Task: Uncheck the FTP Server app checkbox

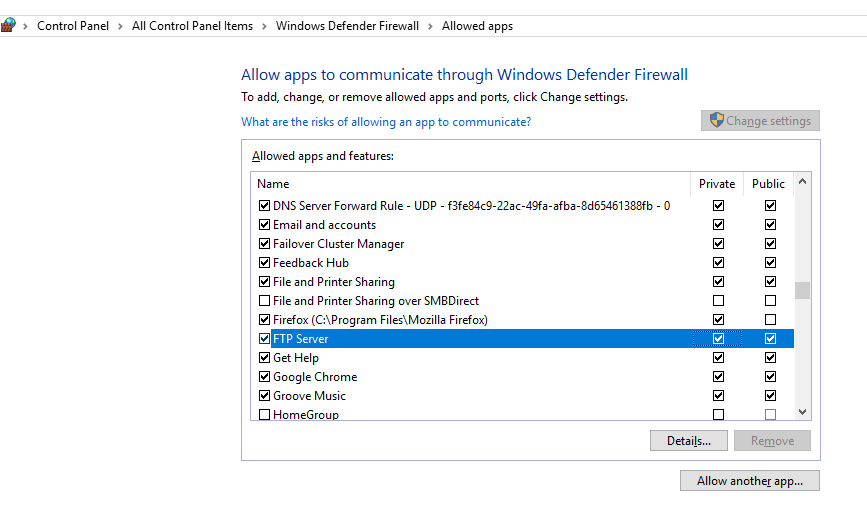Action: [265, 339]
